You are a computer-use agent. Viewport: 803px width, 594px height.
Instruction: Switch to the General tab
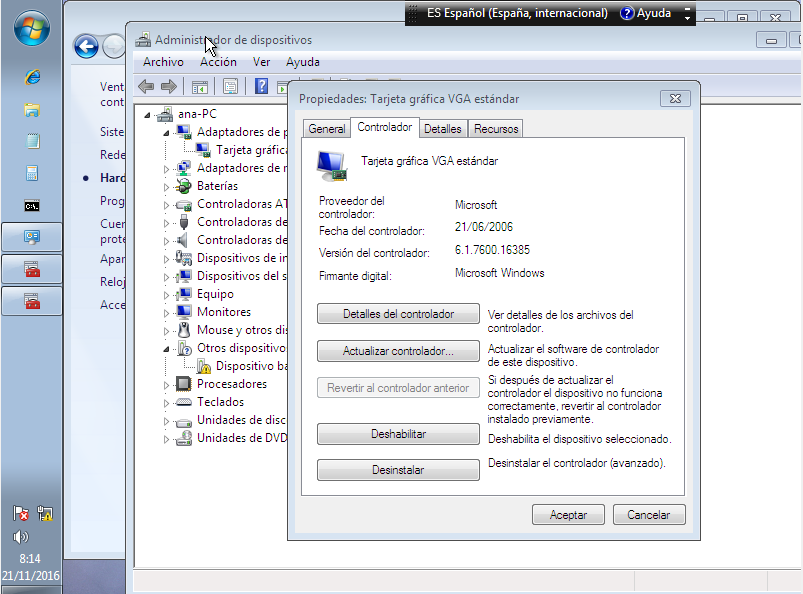[326, 129]
